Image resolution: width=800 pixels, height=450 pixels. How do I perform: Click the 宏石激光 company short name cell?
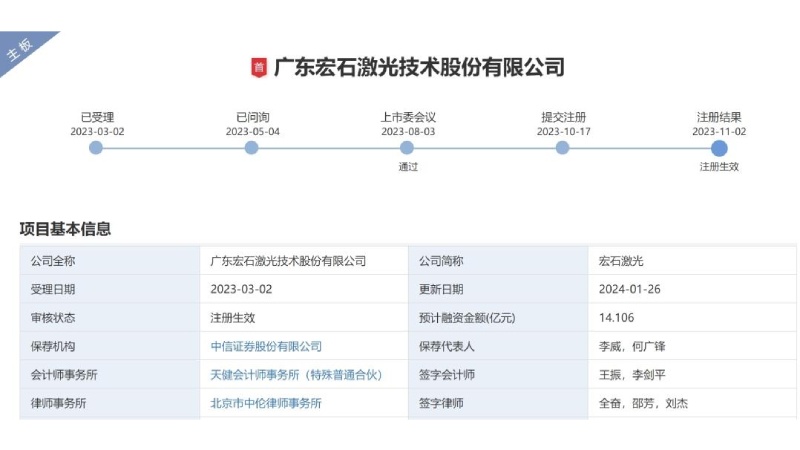click(x=621, y=261)
